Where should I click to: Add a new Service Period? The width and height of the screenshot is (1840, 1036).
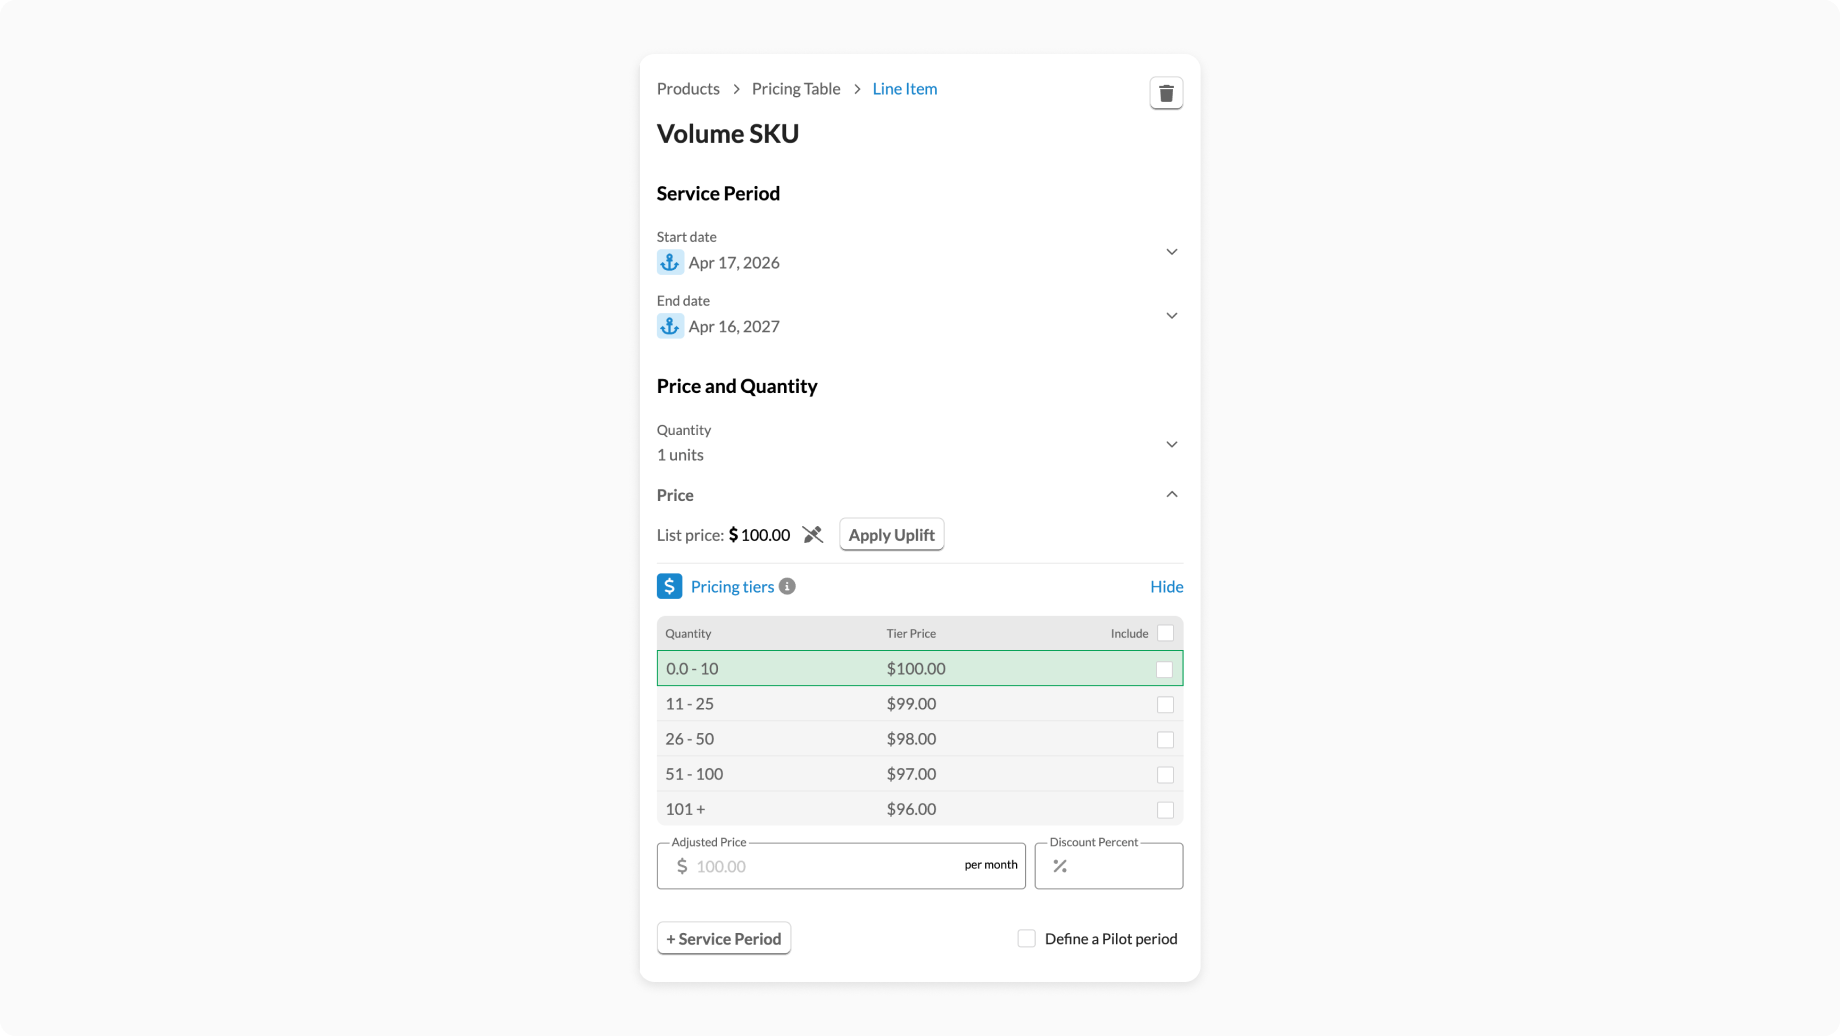pos(724,938)
